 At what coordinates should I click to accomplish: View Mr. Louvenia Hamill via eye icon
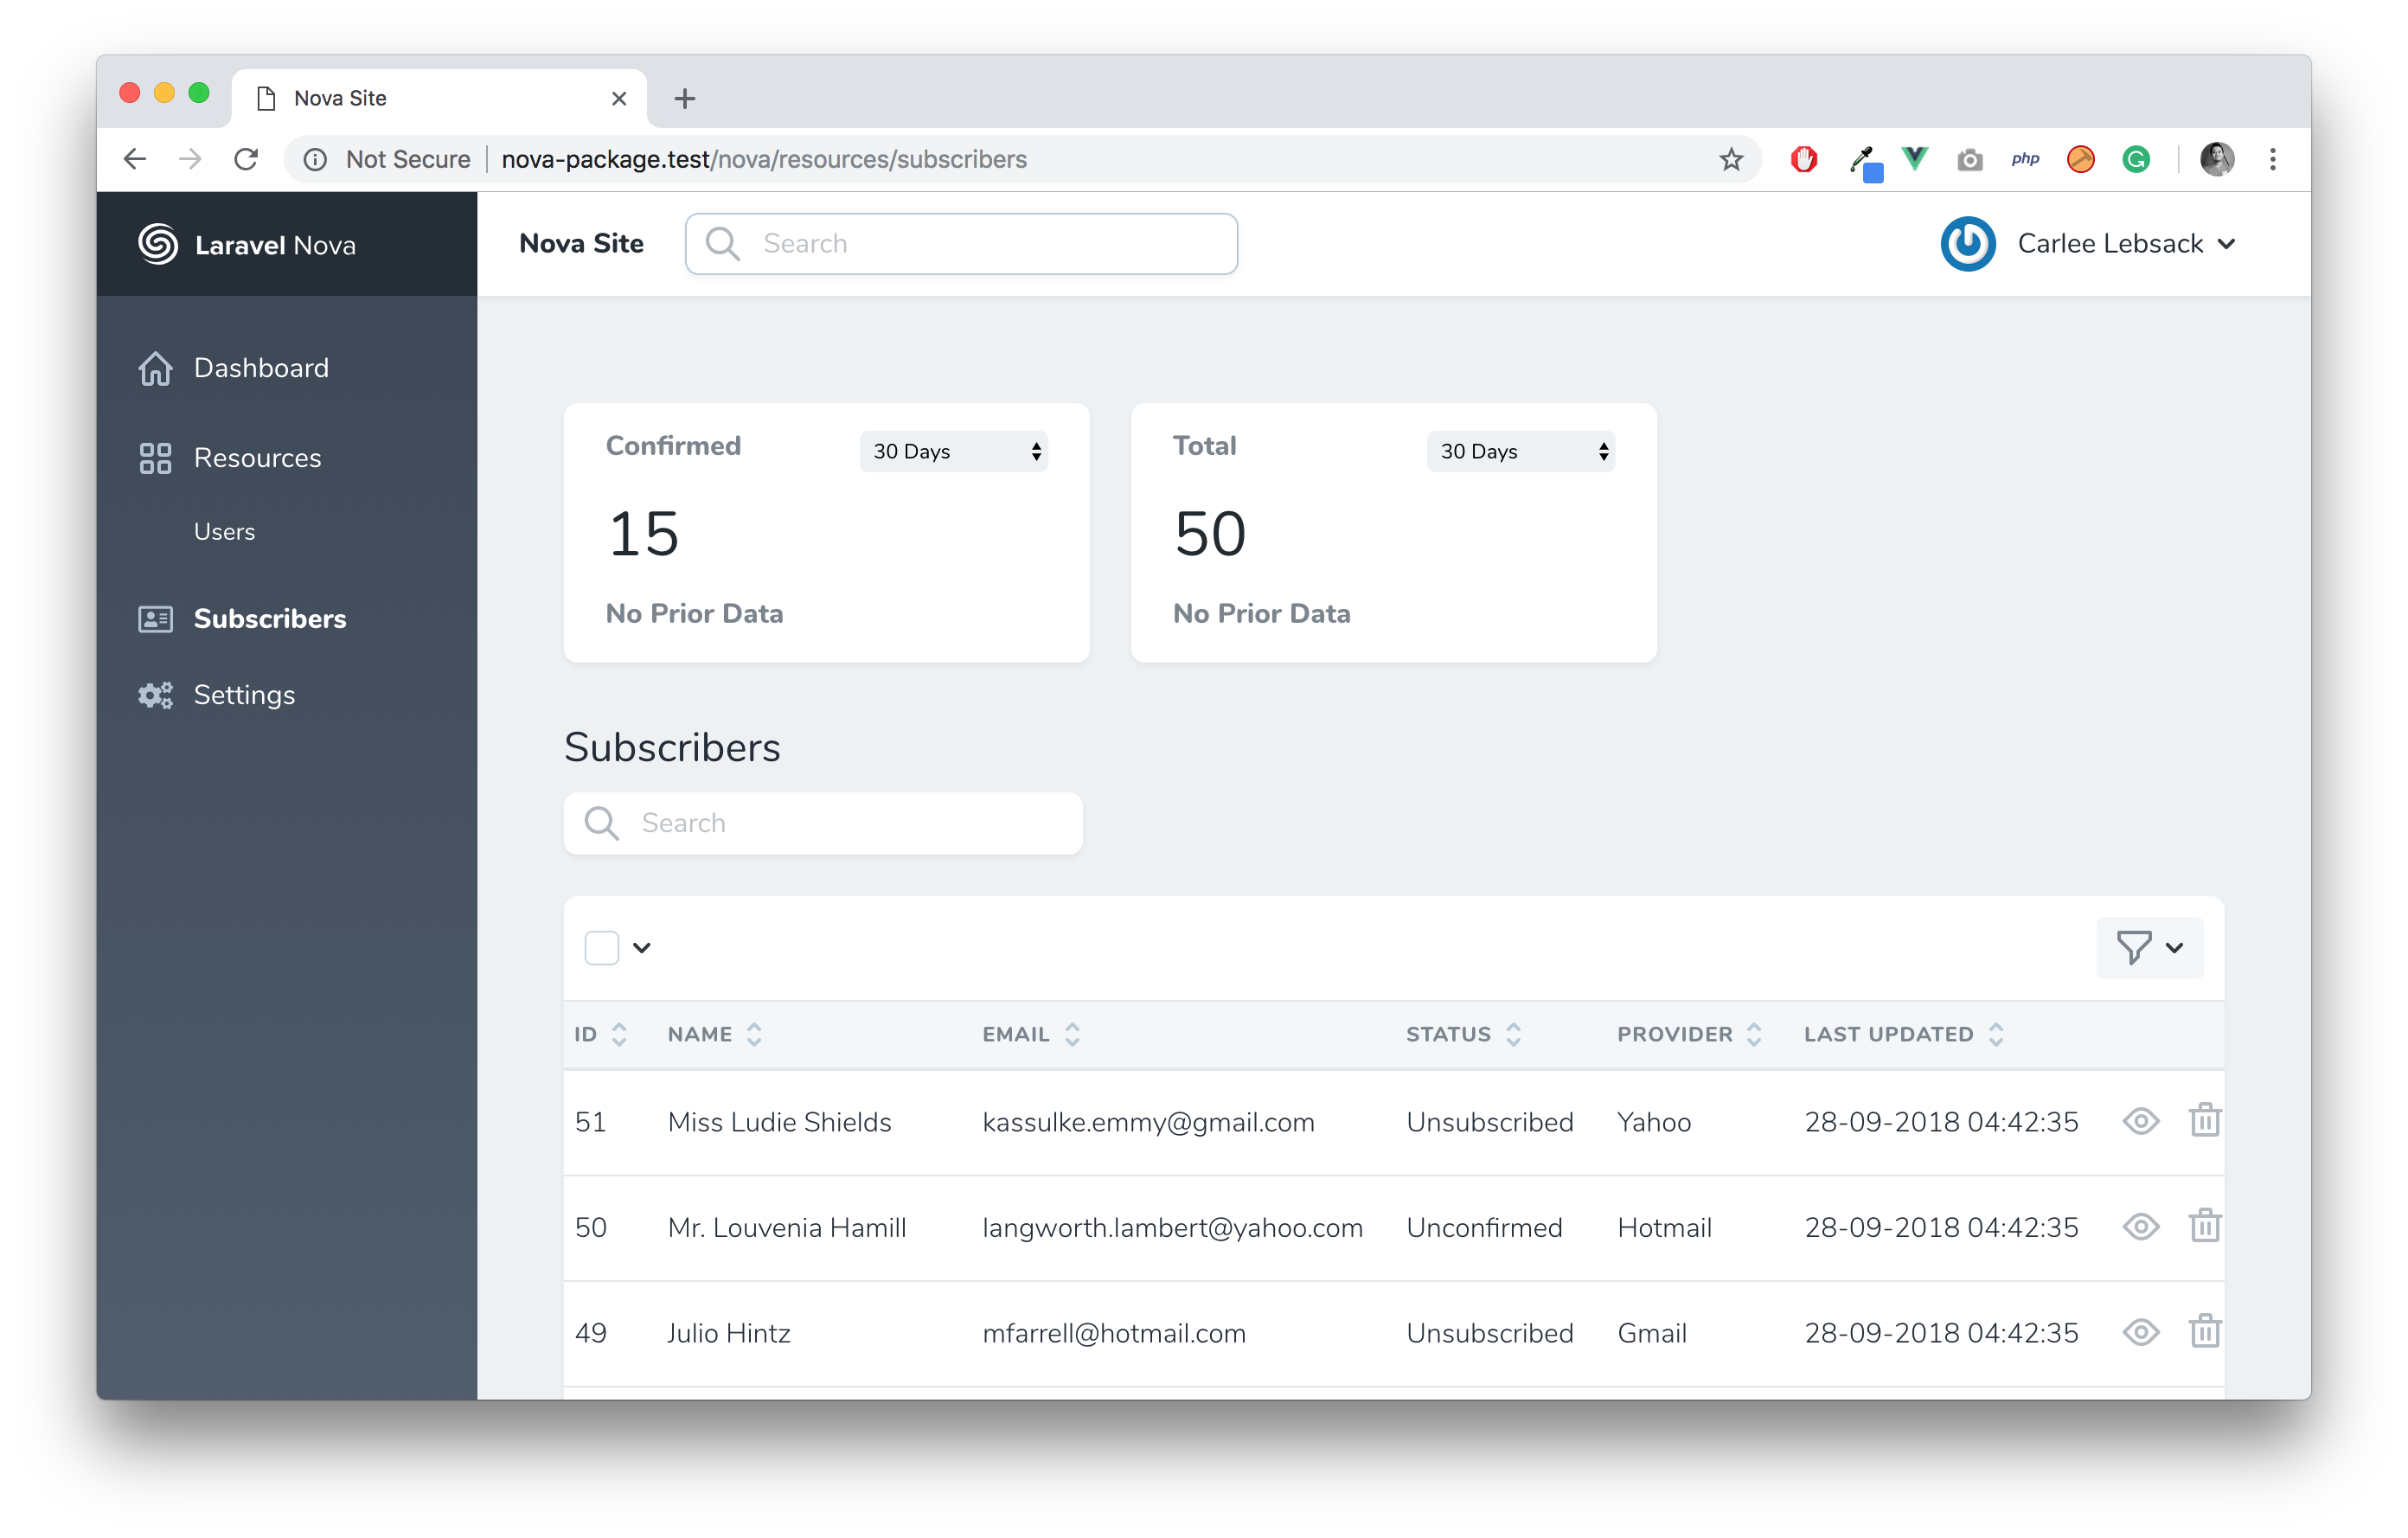tap(2140, 1227)
